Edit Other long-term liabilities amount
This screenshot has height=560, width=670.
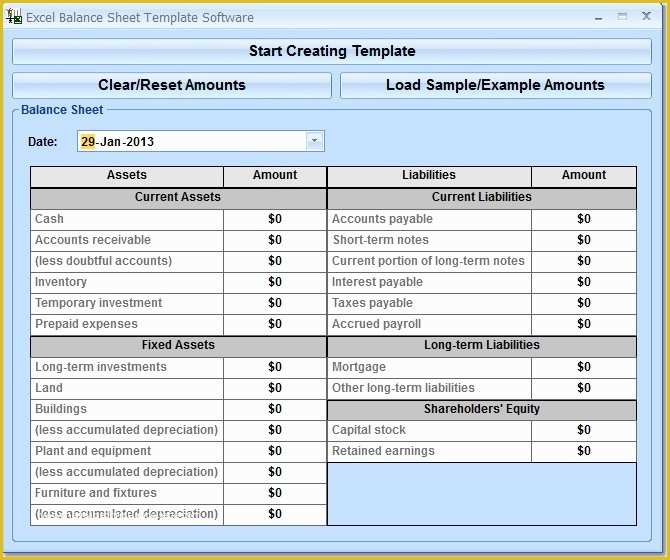click(x=584, y=388)
